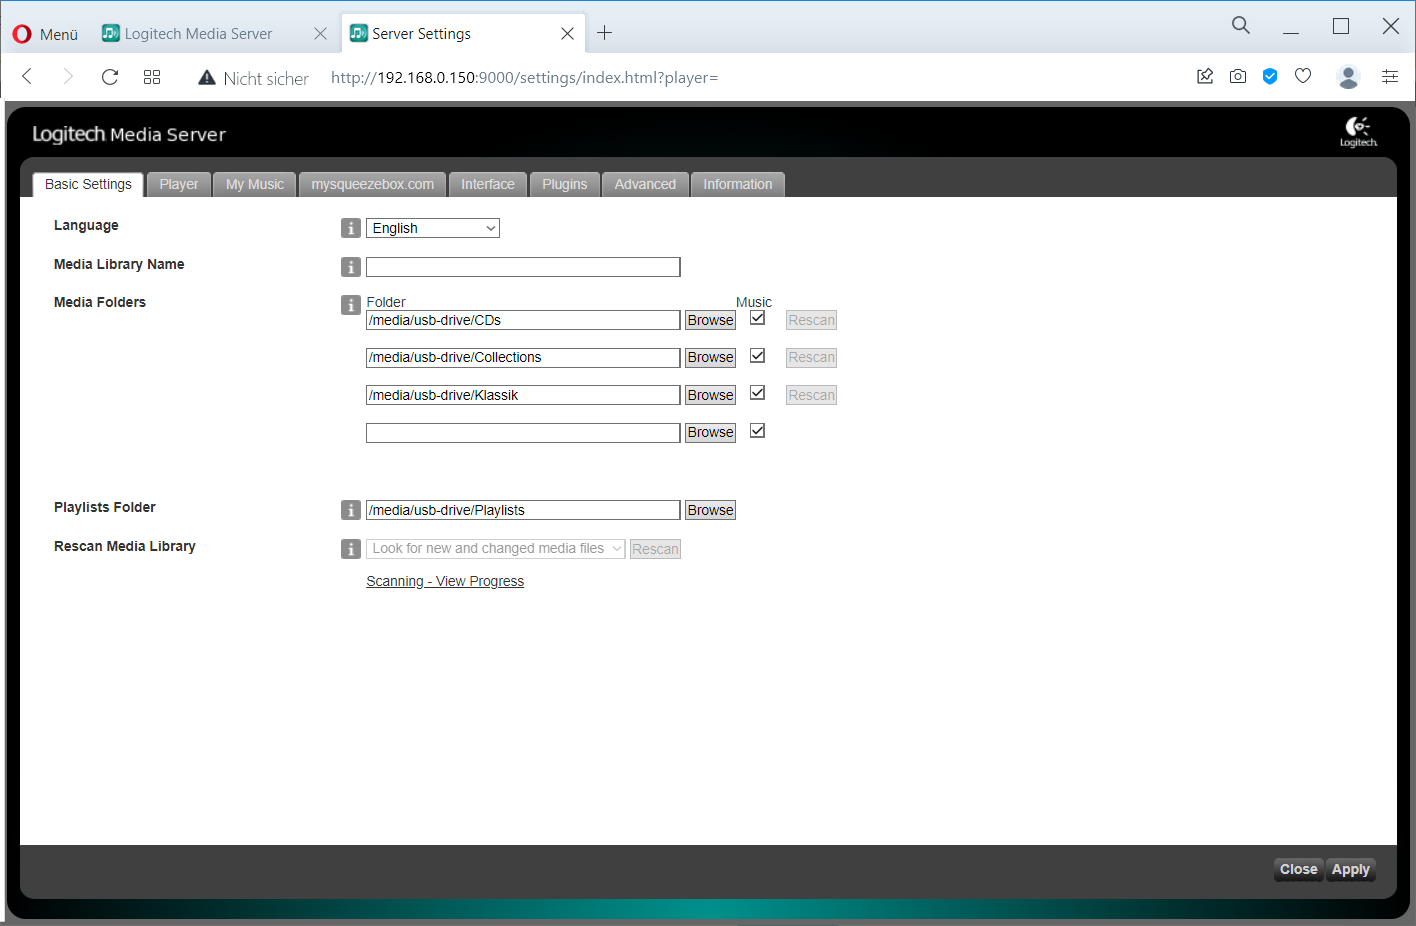Toggle Music checkbox for the Klassik folder
The height and width of the screenshot is (926, 1416).
point(758,393)
